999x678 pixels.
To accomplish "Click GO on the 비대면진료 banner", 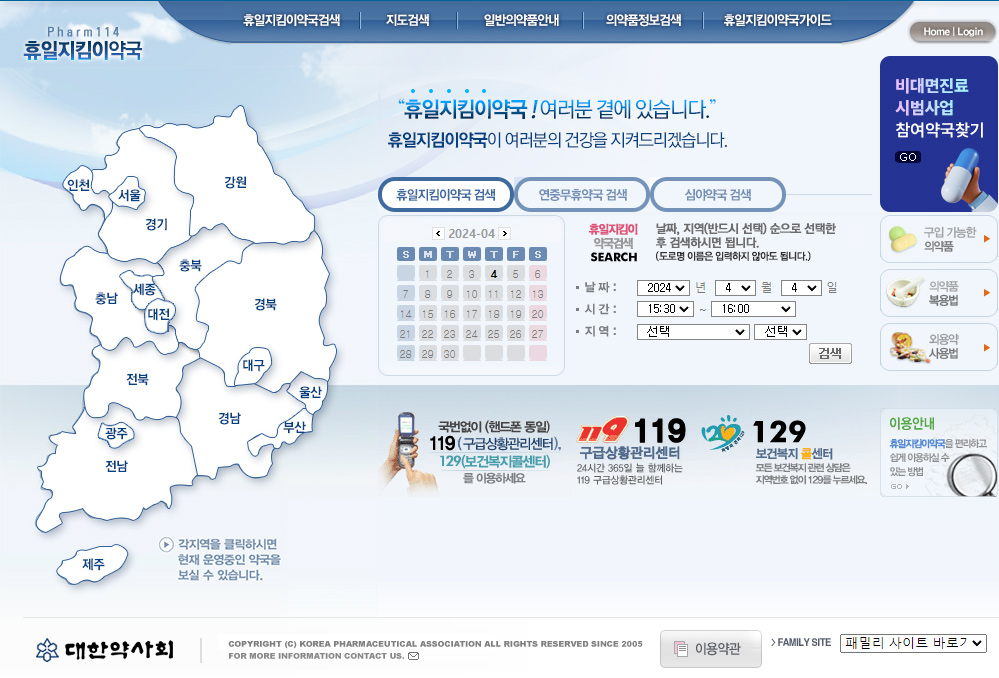I will pyautogui.click(x=906, y=157).
